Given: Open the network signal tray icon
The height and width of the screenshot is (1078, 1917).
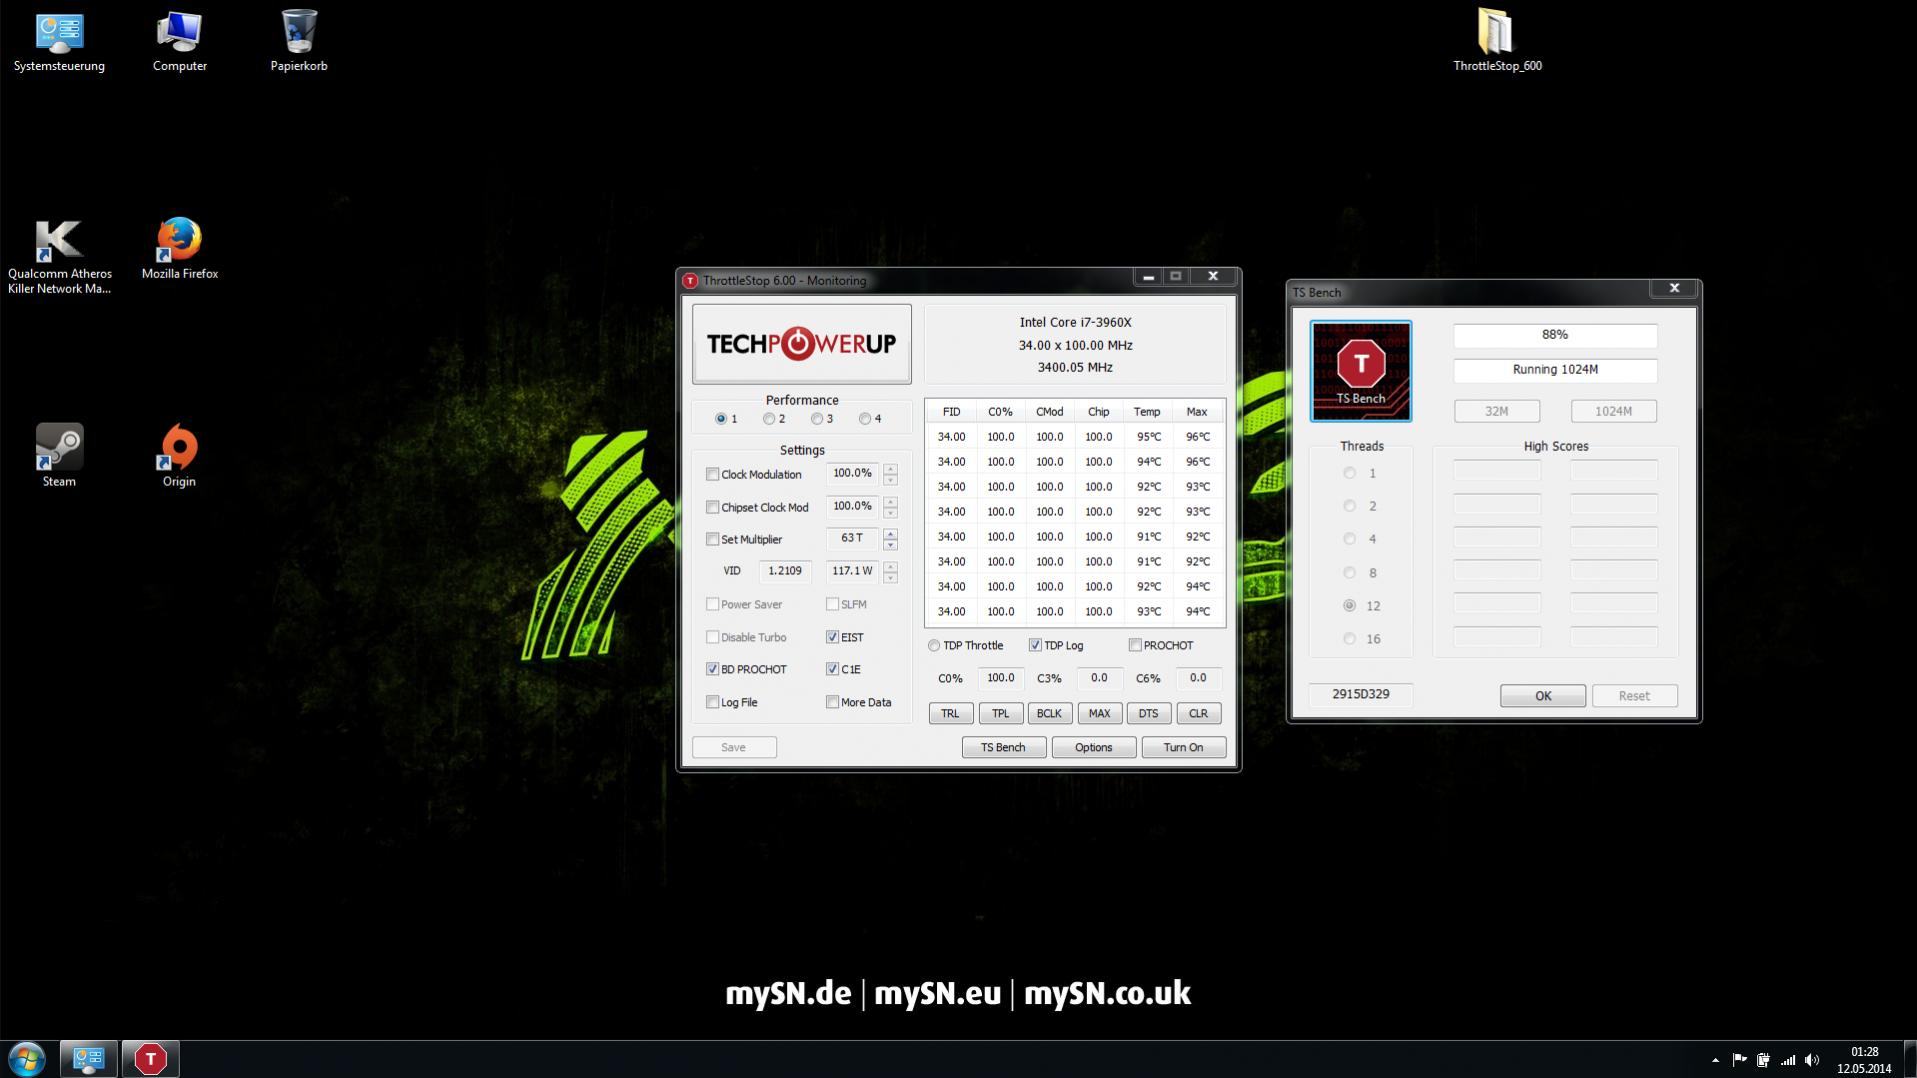Looking at the screenshot, I should (1787, 1060).
